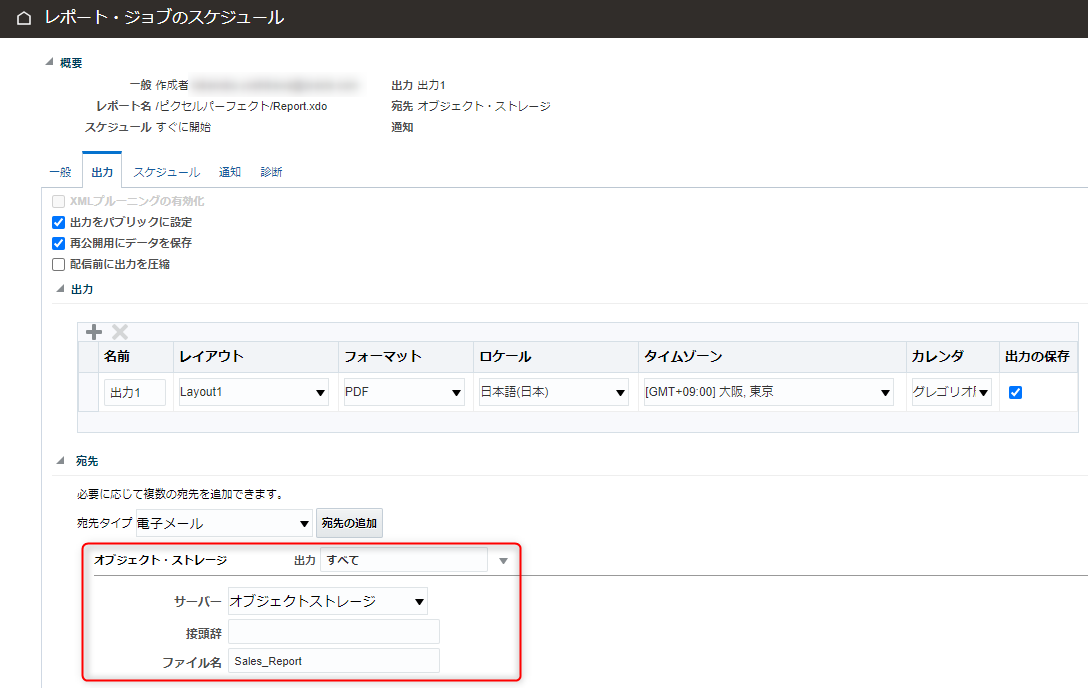This screenshot has width=1088, height=688.
Task: Click the row selector cell of 出力1 row
Action: coord(88,393)
